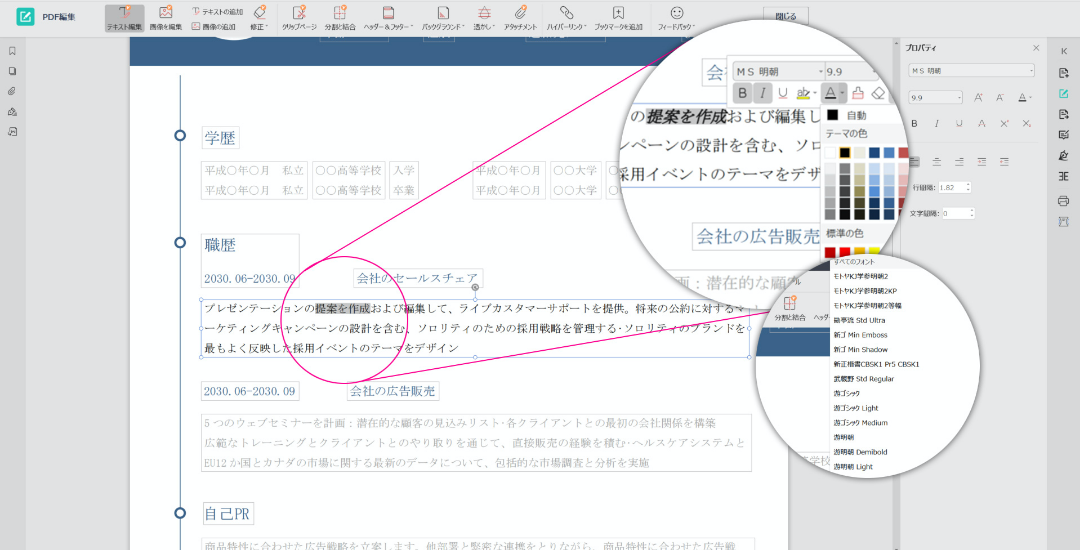Select left alignment in the properties panel
This screenshot has width=1080, height=550.
[915, 162]
